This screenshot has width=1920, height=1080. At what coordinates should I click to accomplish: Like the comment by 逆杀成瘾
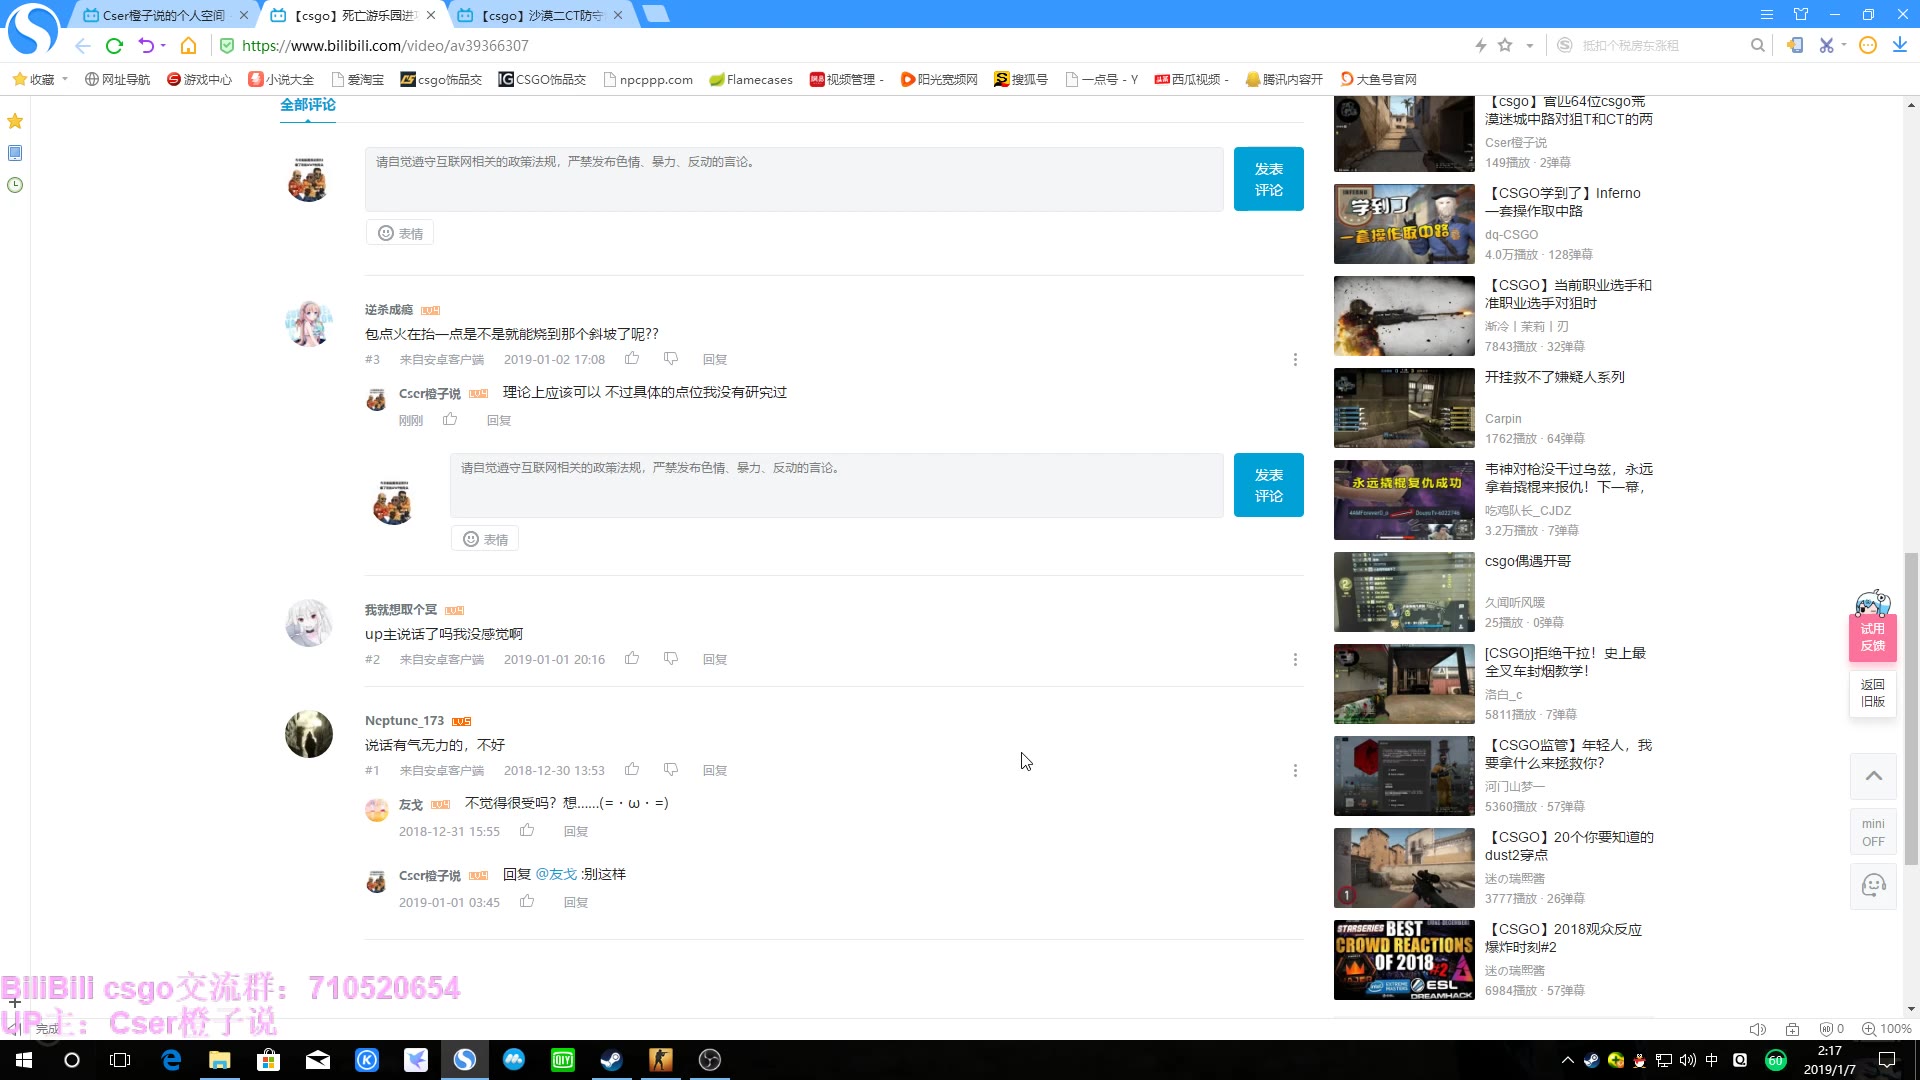(632, 359)
